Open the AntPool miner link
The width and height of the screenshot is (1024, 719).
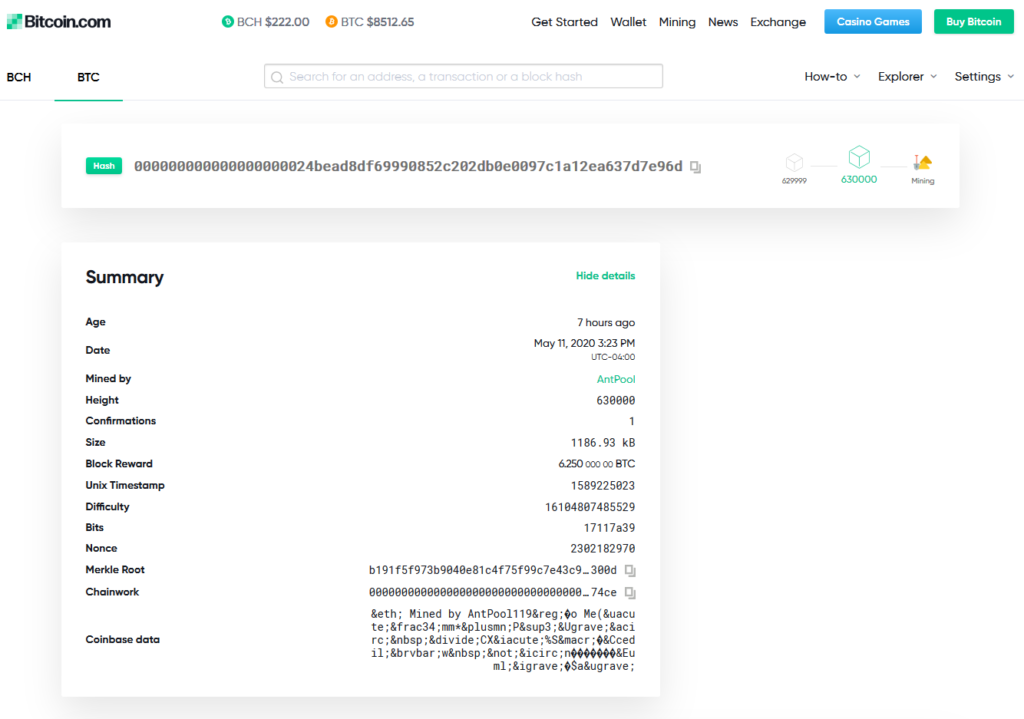tap(616, 379)
